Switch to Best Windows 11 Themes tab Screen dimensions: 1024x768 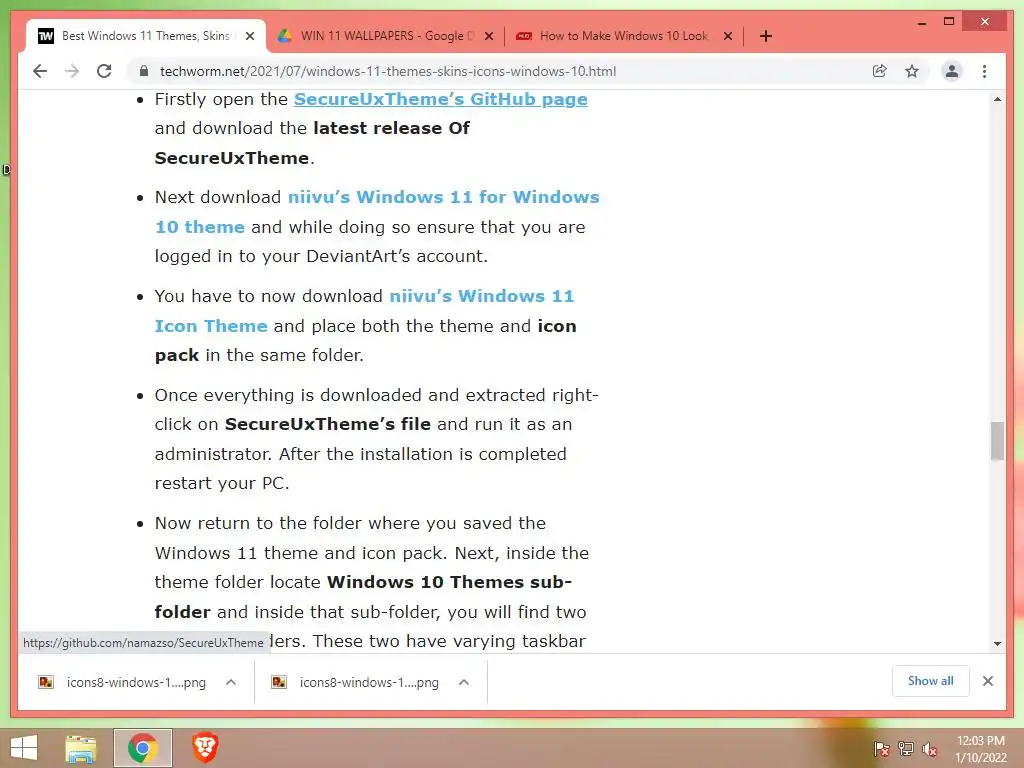145,36
